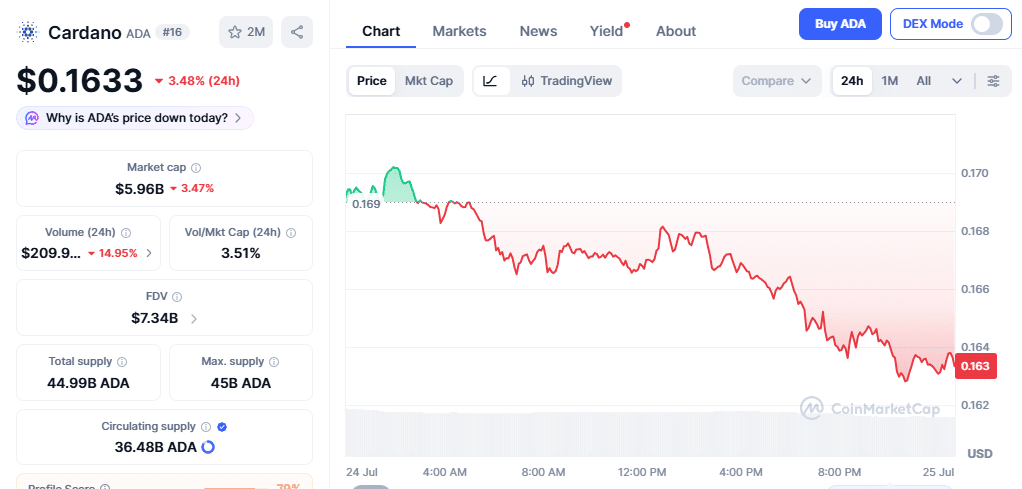This screenshot has height=489, width=1022.
Task: Open the Compare dropdown
Action: [x=777, y=81]
